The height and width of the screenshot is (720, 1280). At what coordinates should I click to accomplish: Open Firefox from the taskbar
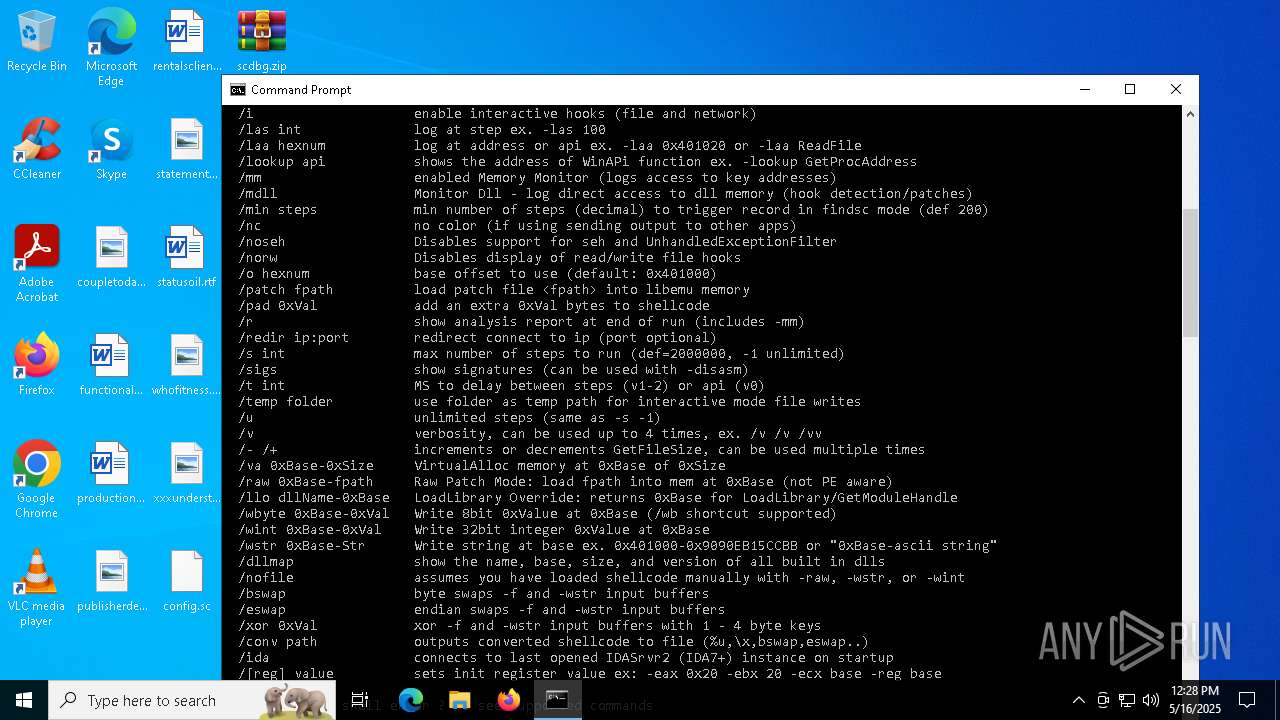508,700
